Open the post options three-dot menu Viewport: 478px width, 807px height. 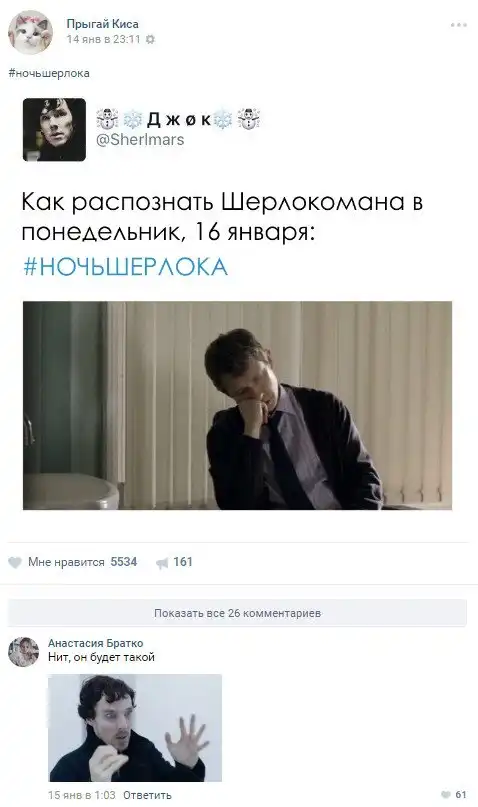coord(458,25)
